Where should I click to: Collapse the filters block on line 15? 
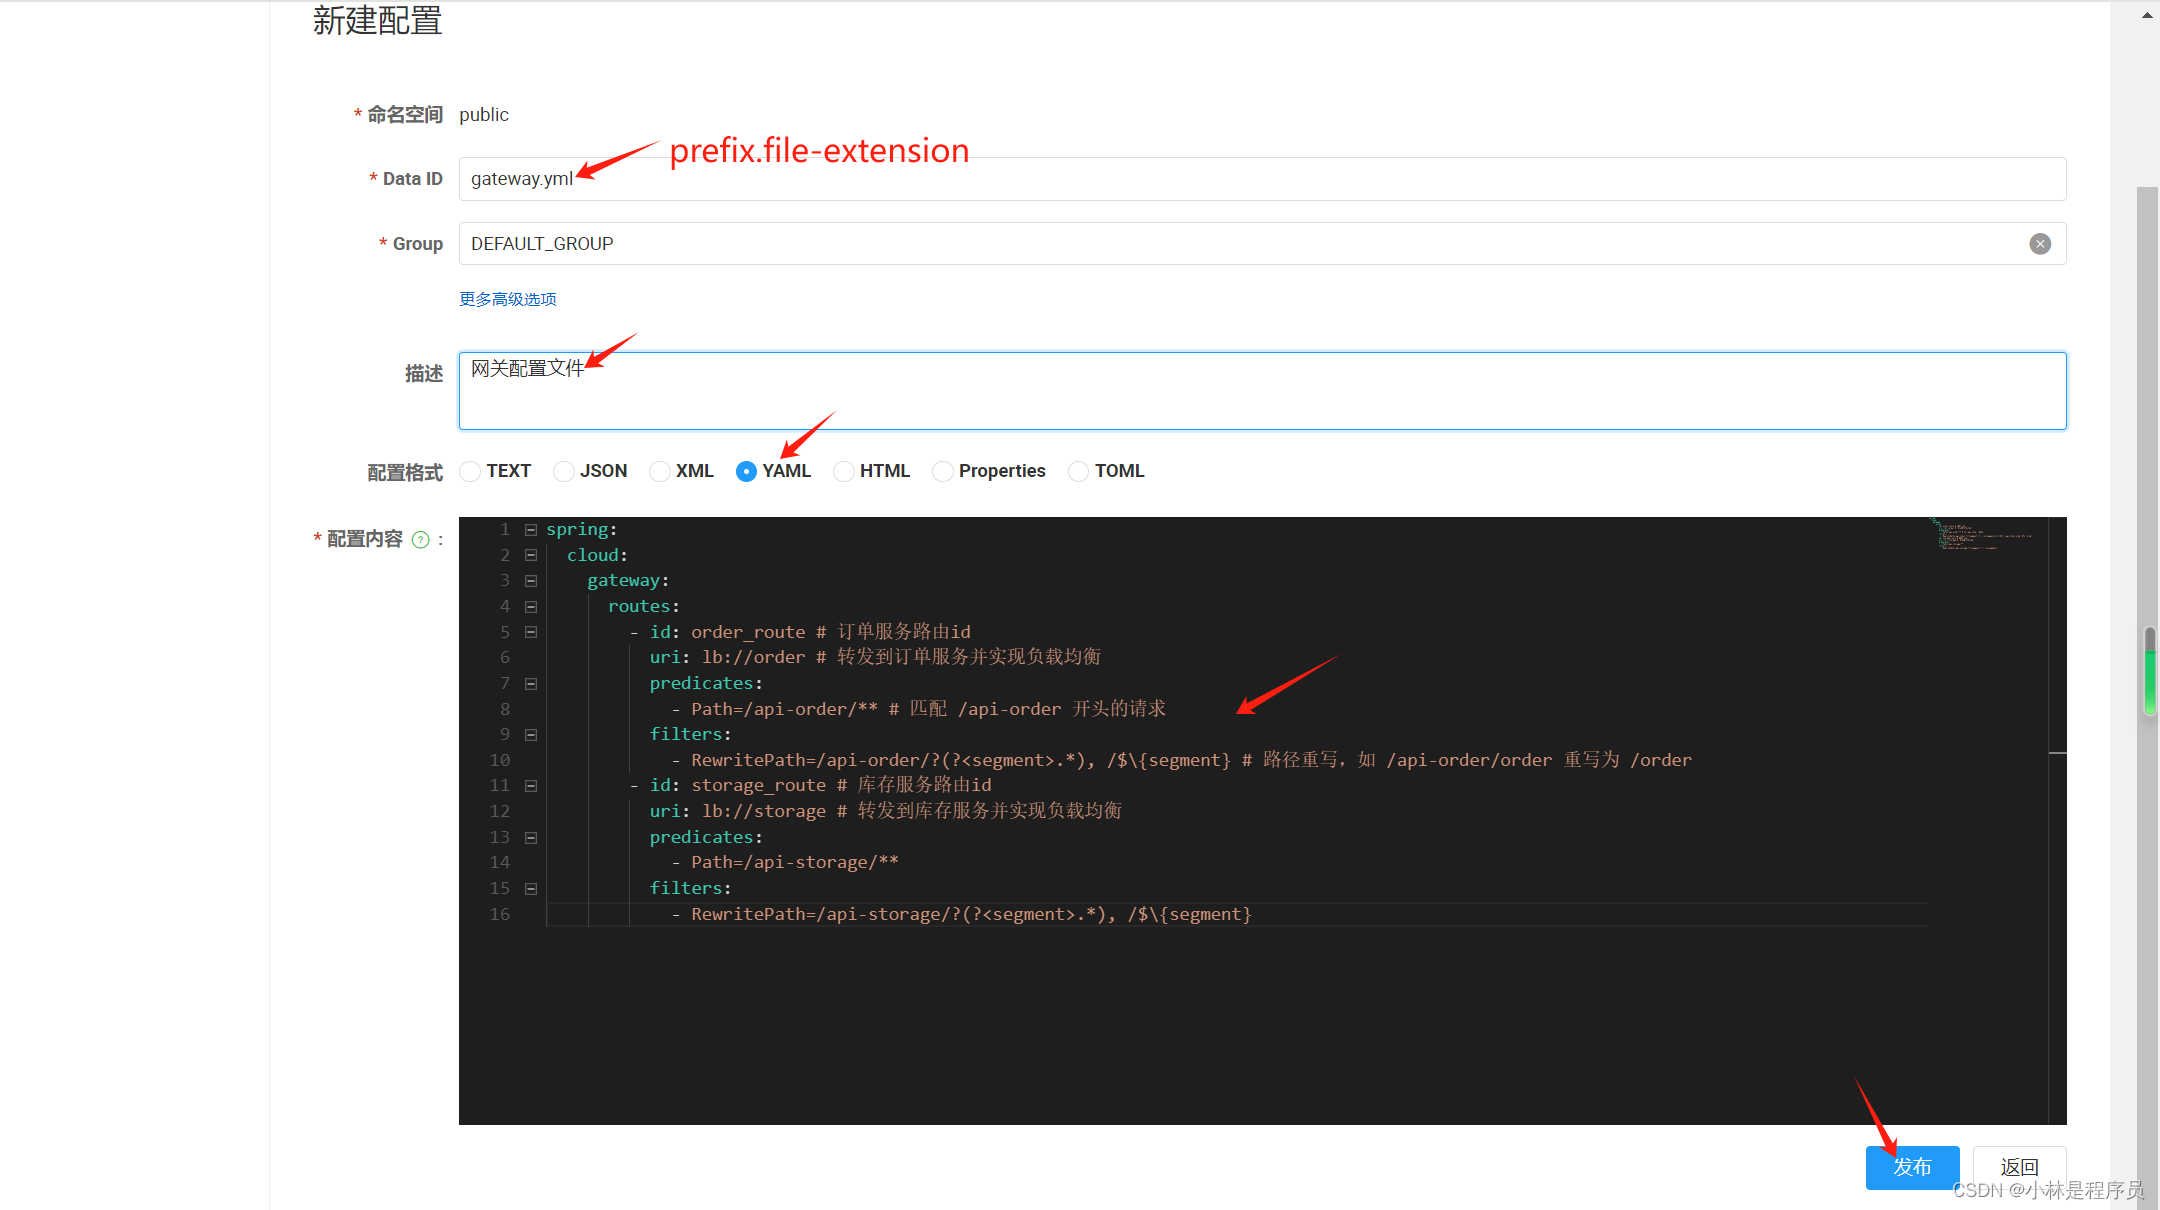531,889
